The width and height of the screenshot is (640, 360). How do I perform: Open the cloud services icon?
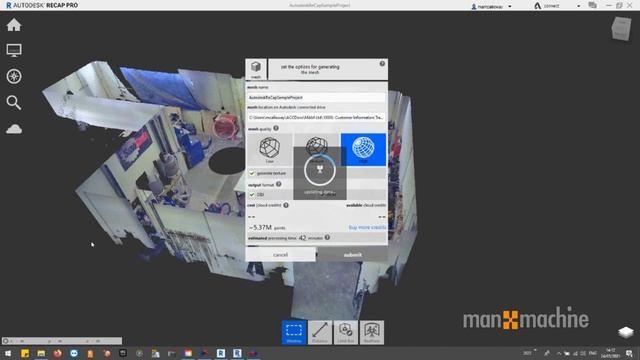[14, 129]
